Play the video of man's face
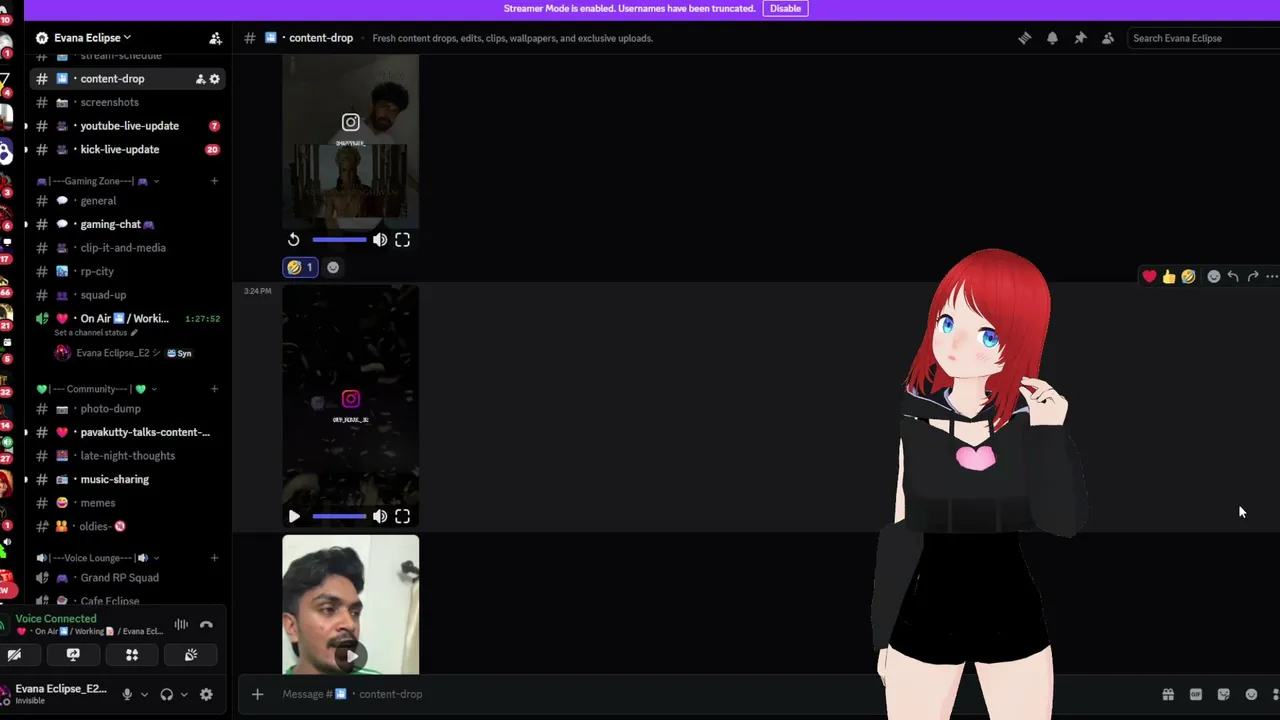Image resolution: width=1280 pixels, height=720 pixels. [351, 656]
